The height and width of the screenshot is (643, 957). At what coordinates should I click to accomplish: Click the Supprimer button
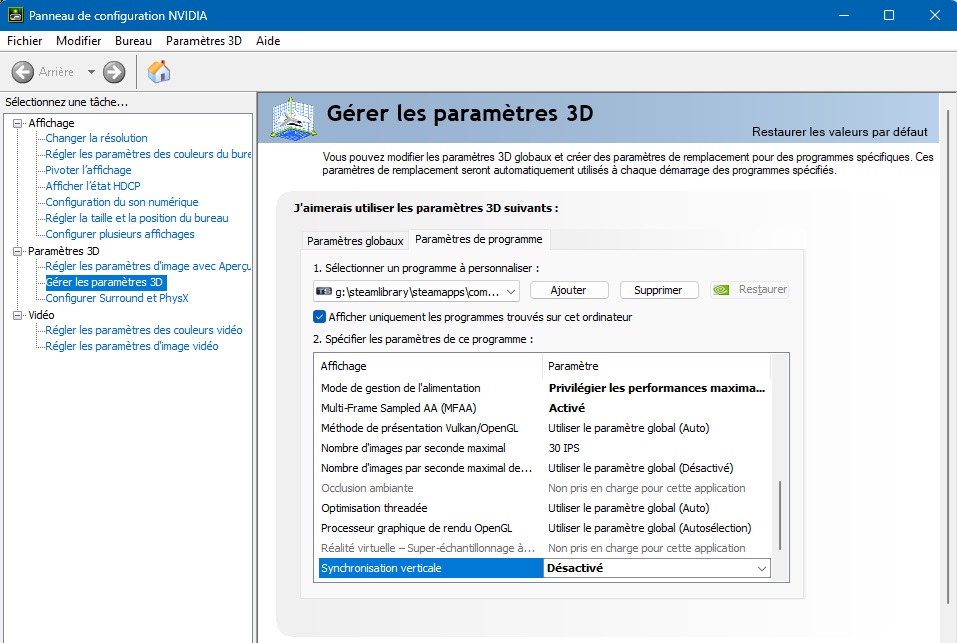tap(659, 290)
